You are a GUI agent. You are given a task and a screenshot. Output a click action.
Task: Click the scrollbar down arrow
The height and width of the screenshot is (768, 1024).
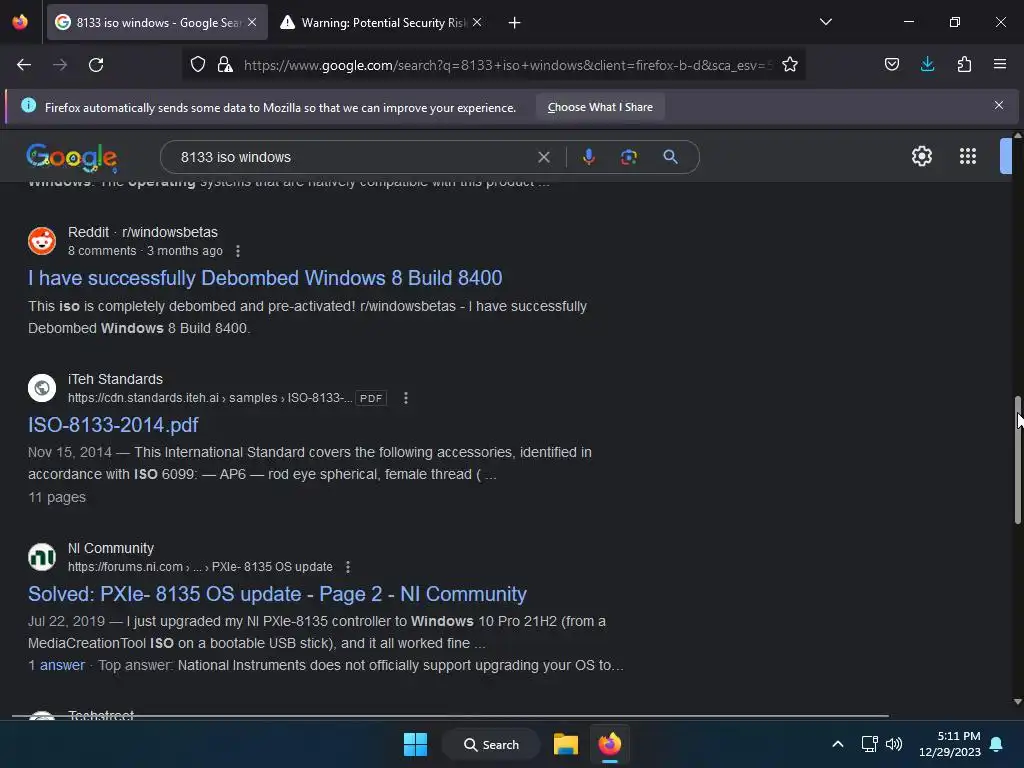[1017, 702]
